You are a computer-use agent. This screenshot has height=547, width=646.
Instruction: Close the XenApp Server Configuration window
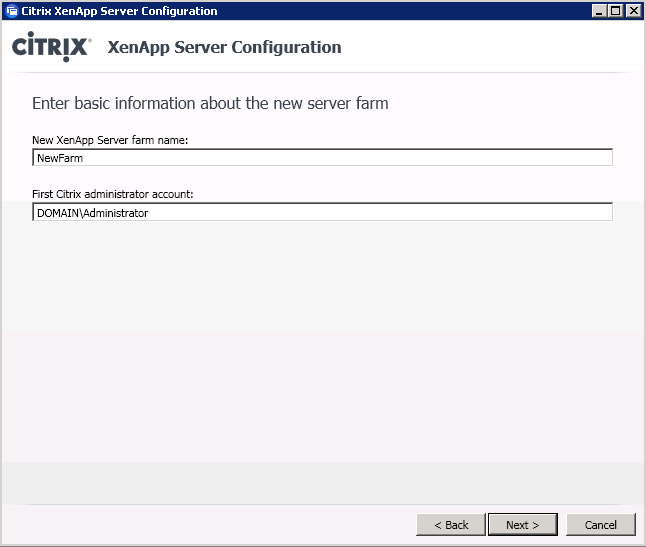pos(633,11)
